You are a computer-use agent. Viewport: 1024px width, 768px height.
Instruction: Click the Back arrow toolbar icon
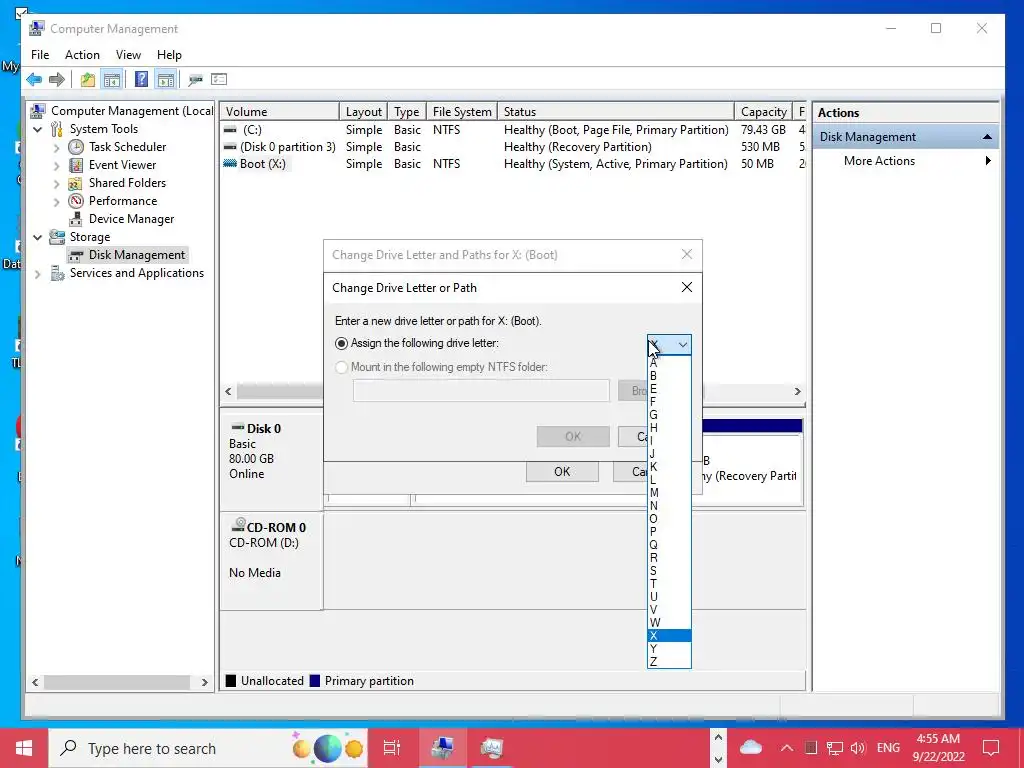pos(34,80)
